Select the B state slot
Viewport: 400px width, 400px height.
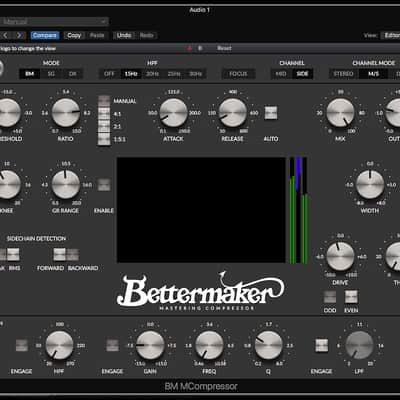coord(200,48)
